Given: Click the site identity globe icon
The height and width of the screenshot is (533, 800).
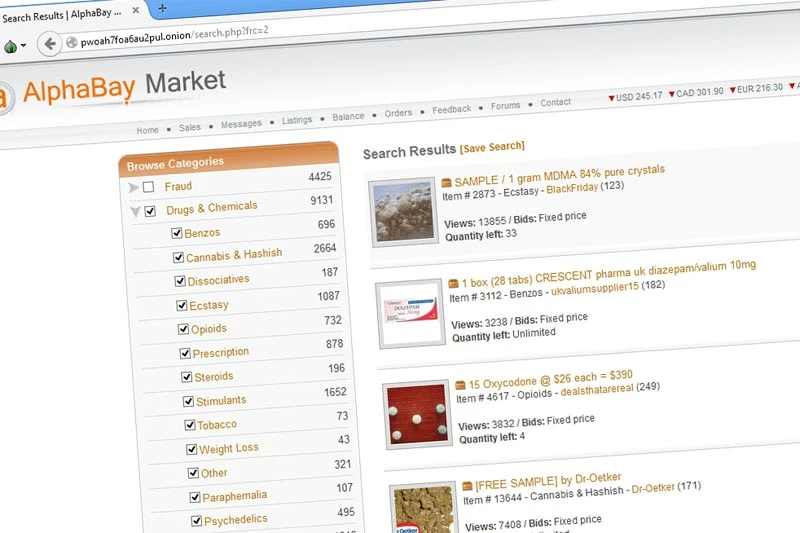Looking at the screenshot, I should (72, 42).
